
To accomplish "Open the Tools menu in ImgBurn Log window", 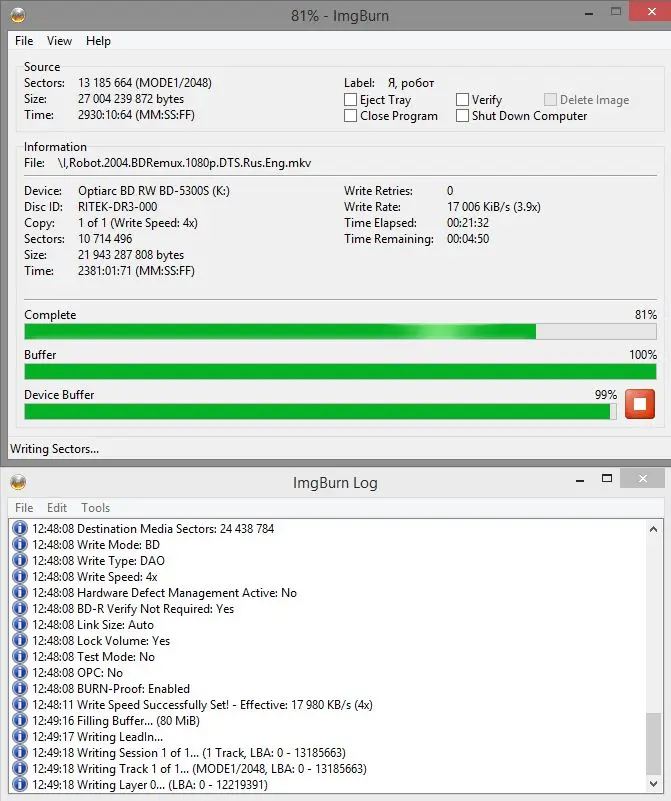I will [95, 508].
